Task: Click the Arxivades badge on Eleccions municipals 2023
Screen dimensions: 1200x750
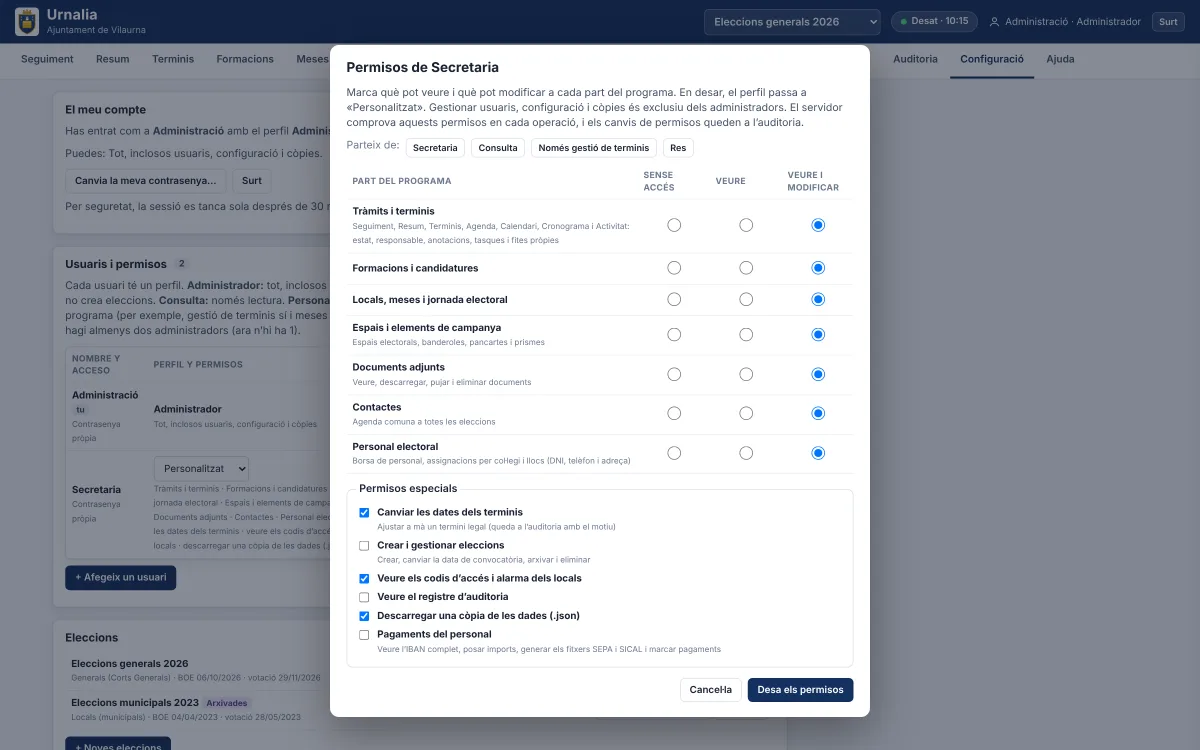Action: [227, 703]
